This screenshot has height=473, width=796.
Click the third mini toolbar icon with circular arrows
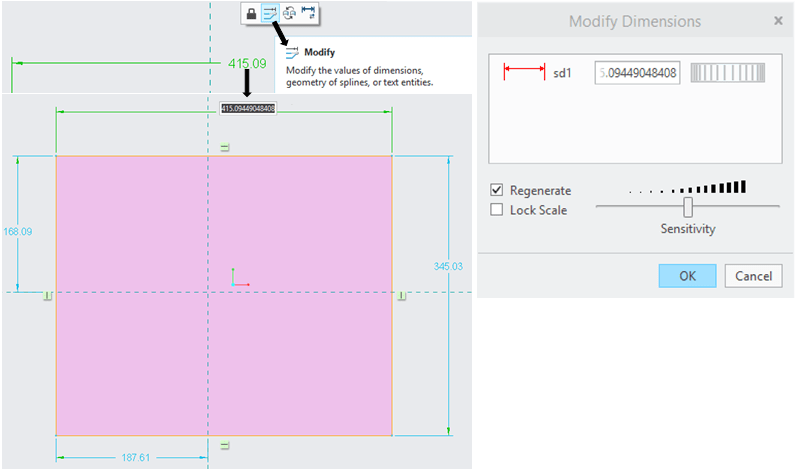tap(289, 13)
